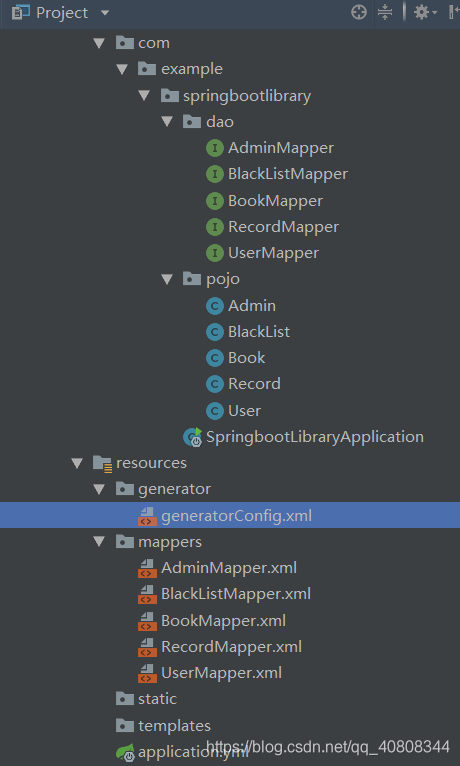Select the BlackList class
Image resolution: width=460 pixels, height=766 pixels.
[259, 332]
